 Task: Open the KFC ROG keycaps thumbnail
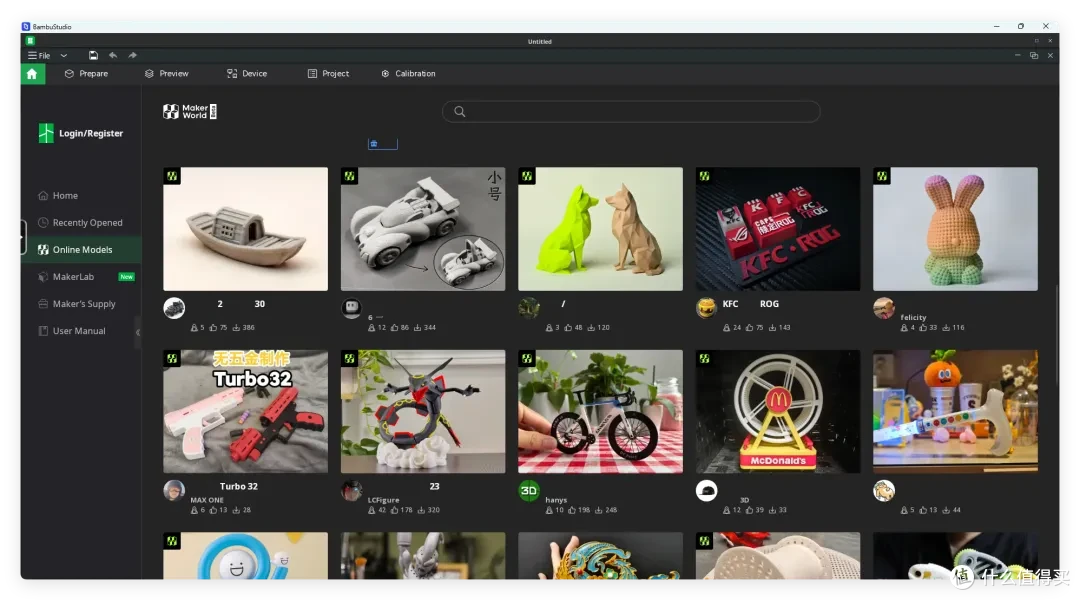pyautogui.click(x=778, y=229)
